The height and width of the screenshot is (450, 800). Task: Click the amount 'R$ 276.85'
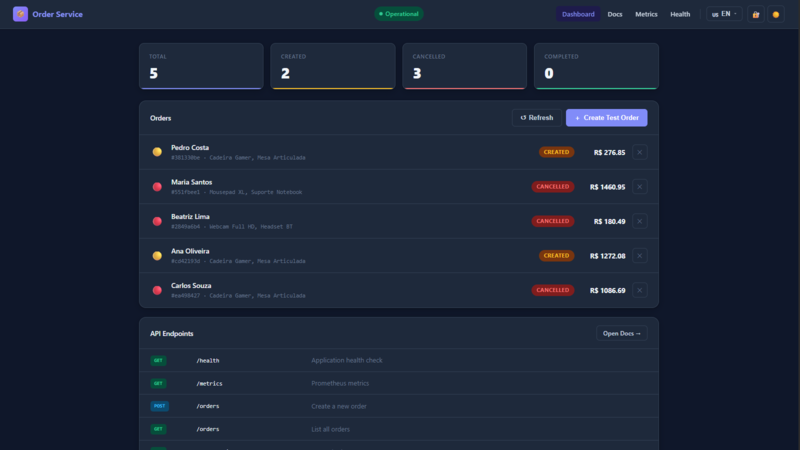tap(609, 153)
